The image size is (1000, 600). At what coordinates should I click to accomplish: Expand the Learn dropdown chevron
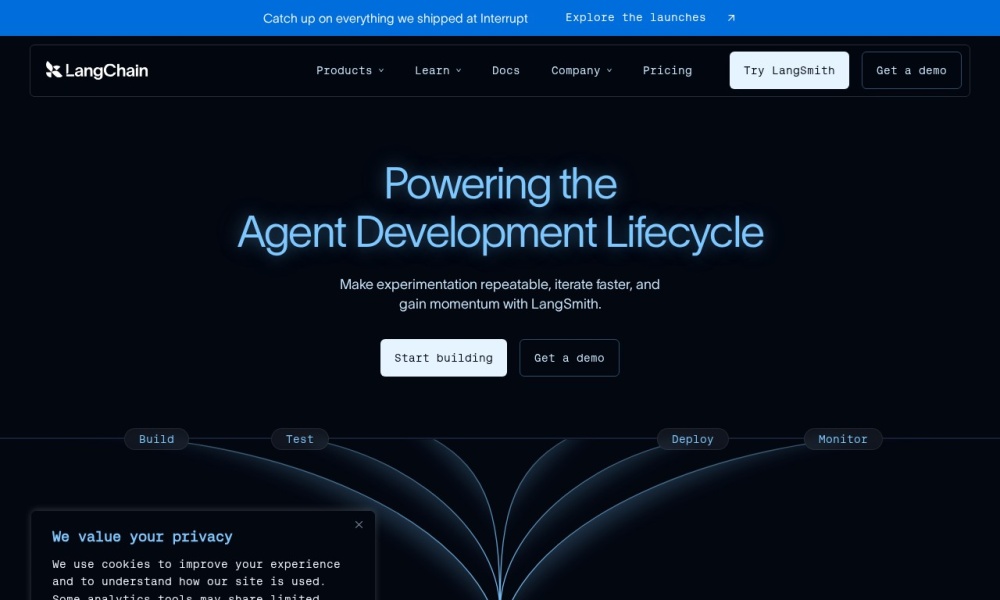459,71
